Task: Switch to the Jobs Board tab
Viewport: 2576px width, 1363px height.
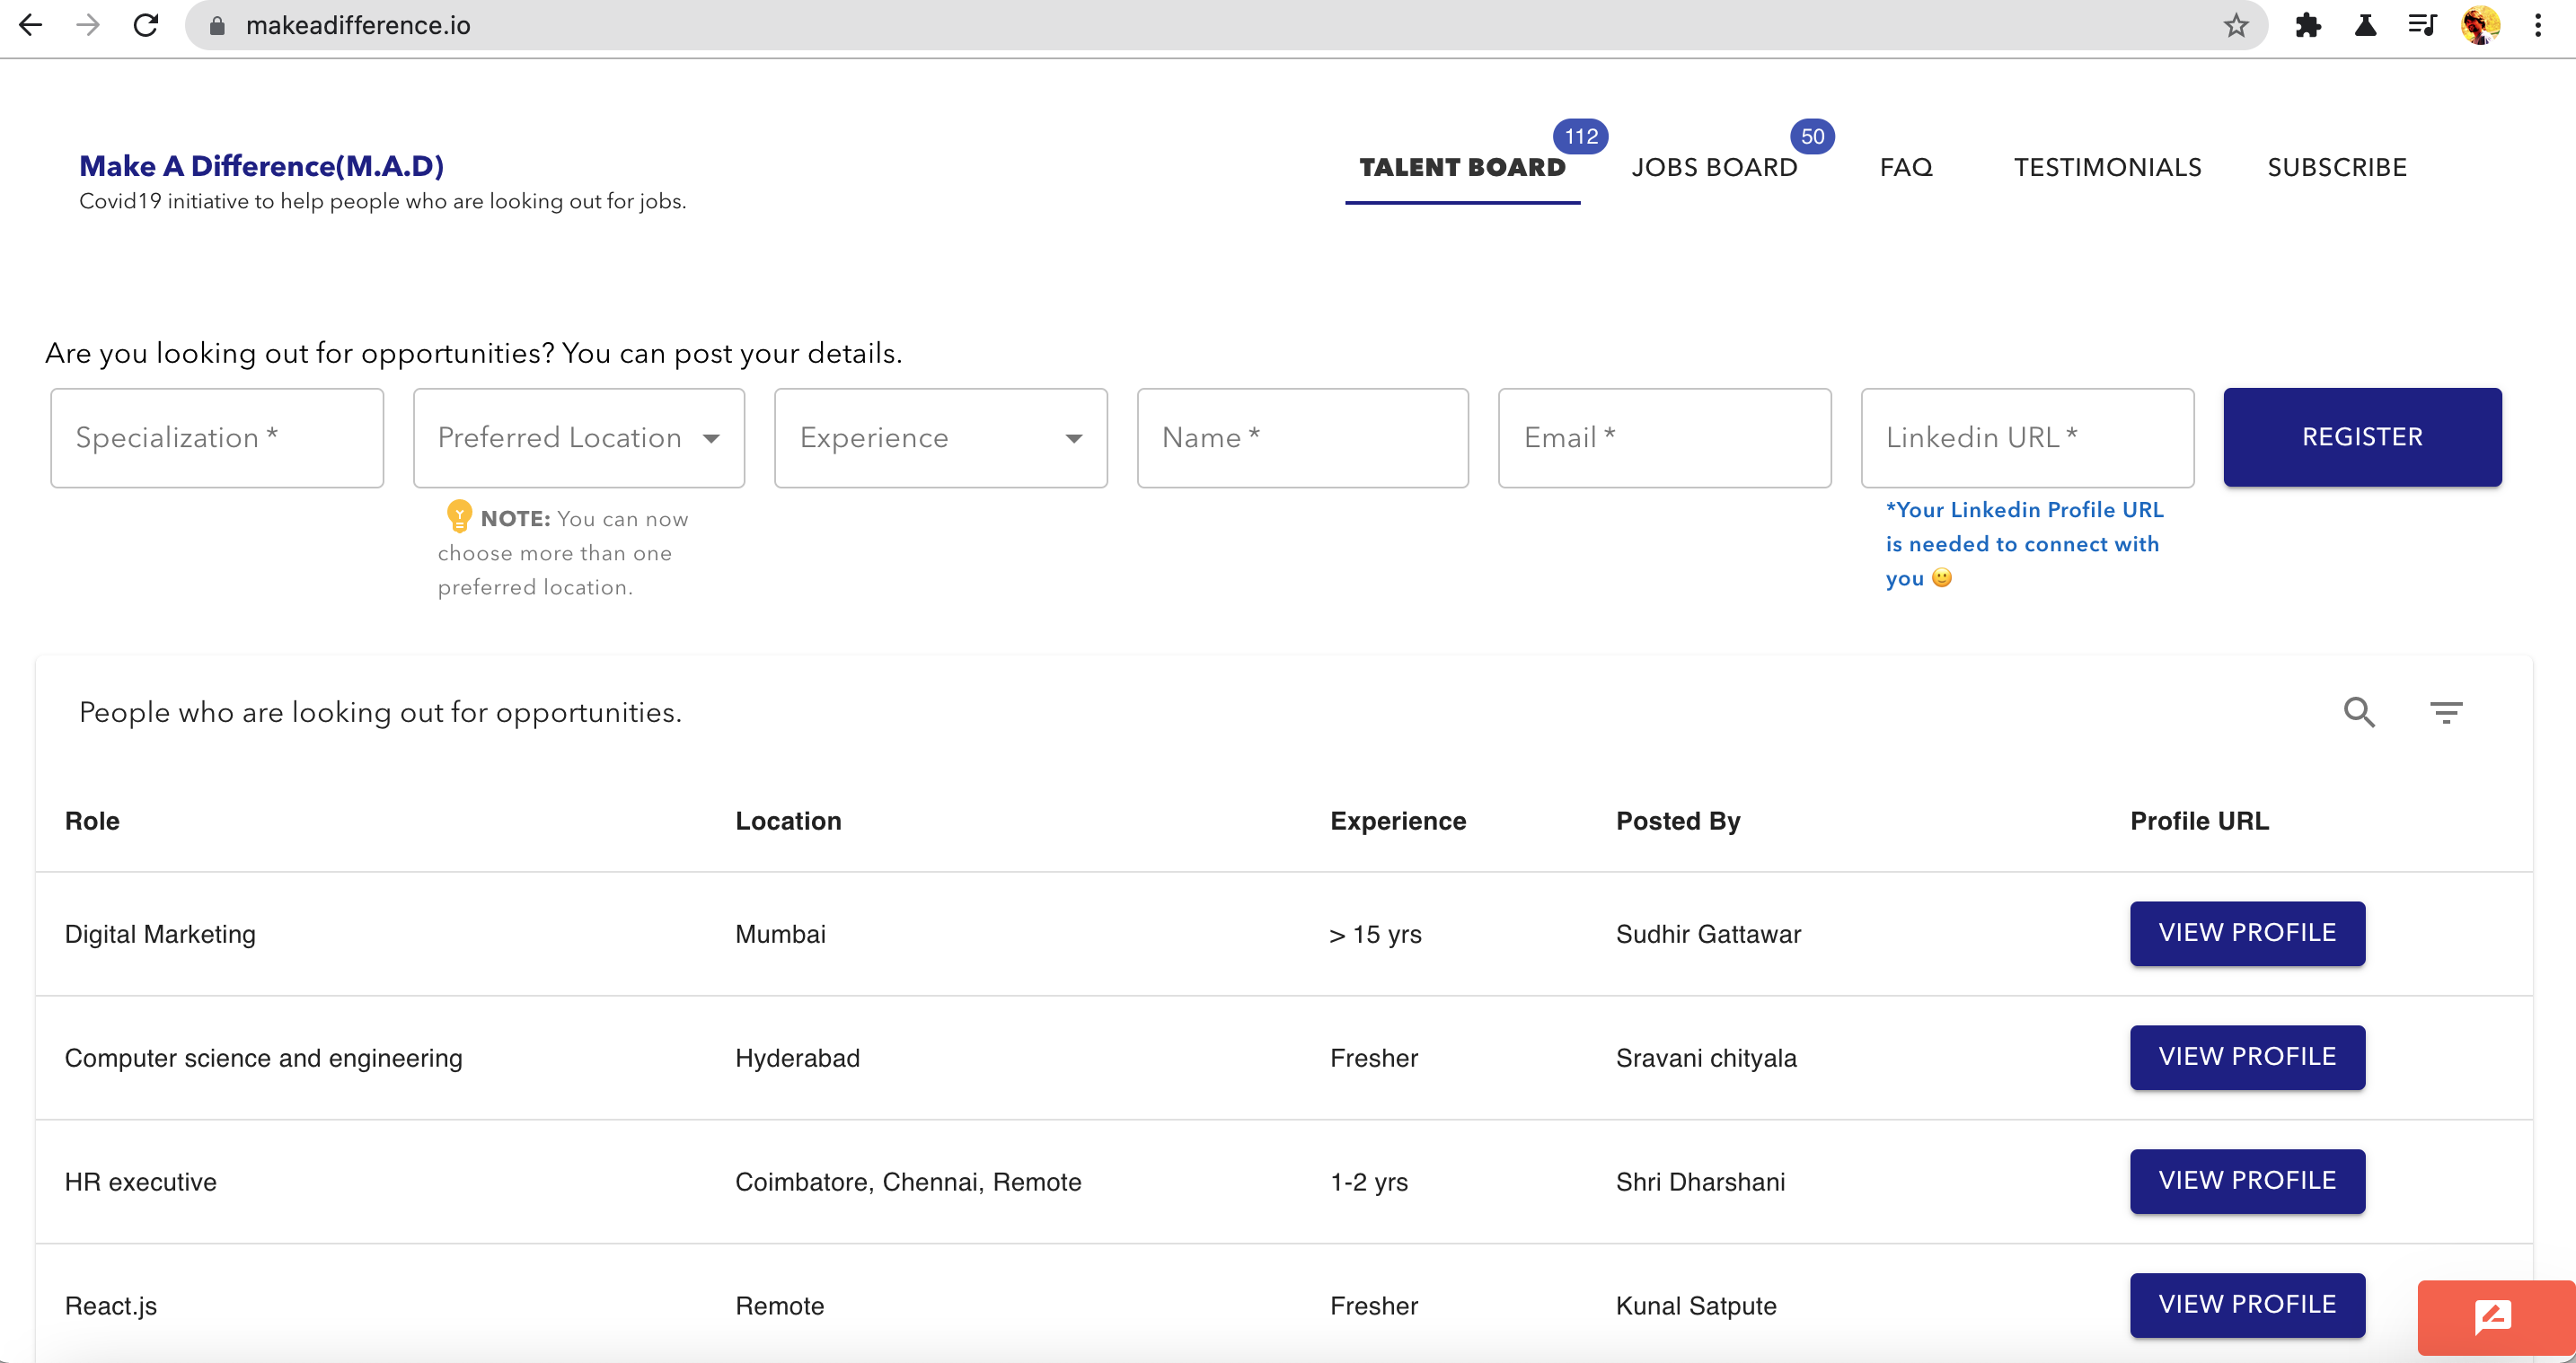Action: (1715, 167)
